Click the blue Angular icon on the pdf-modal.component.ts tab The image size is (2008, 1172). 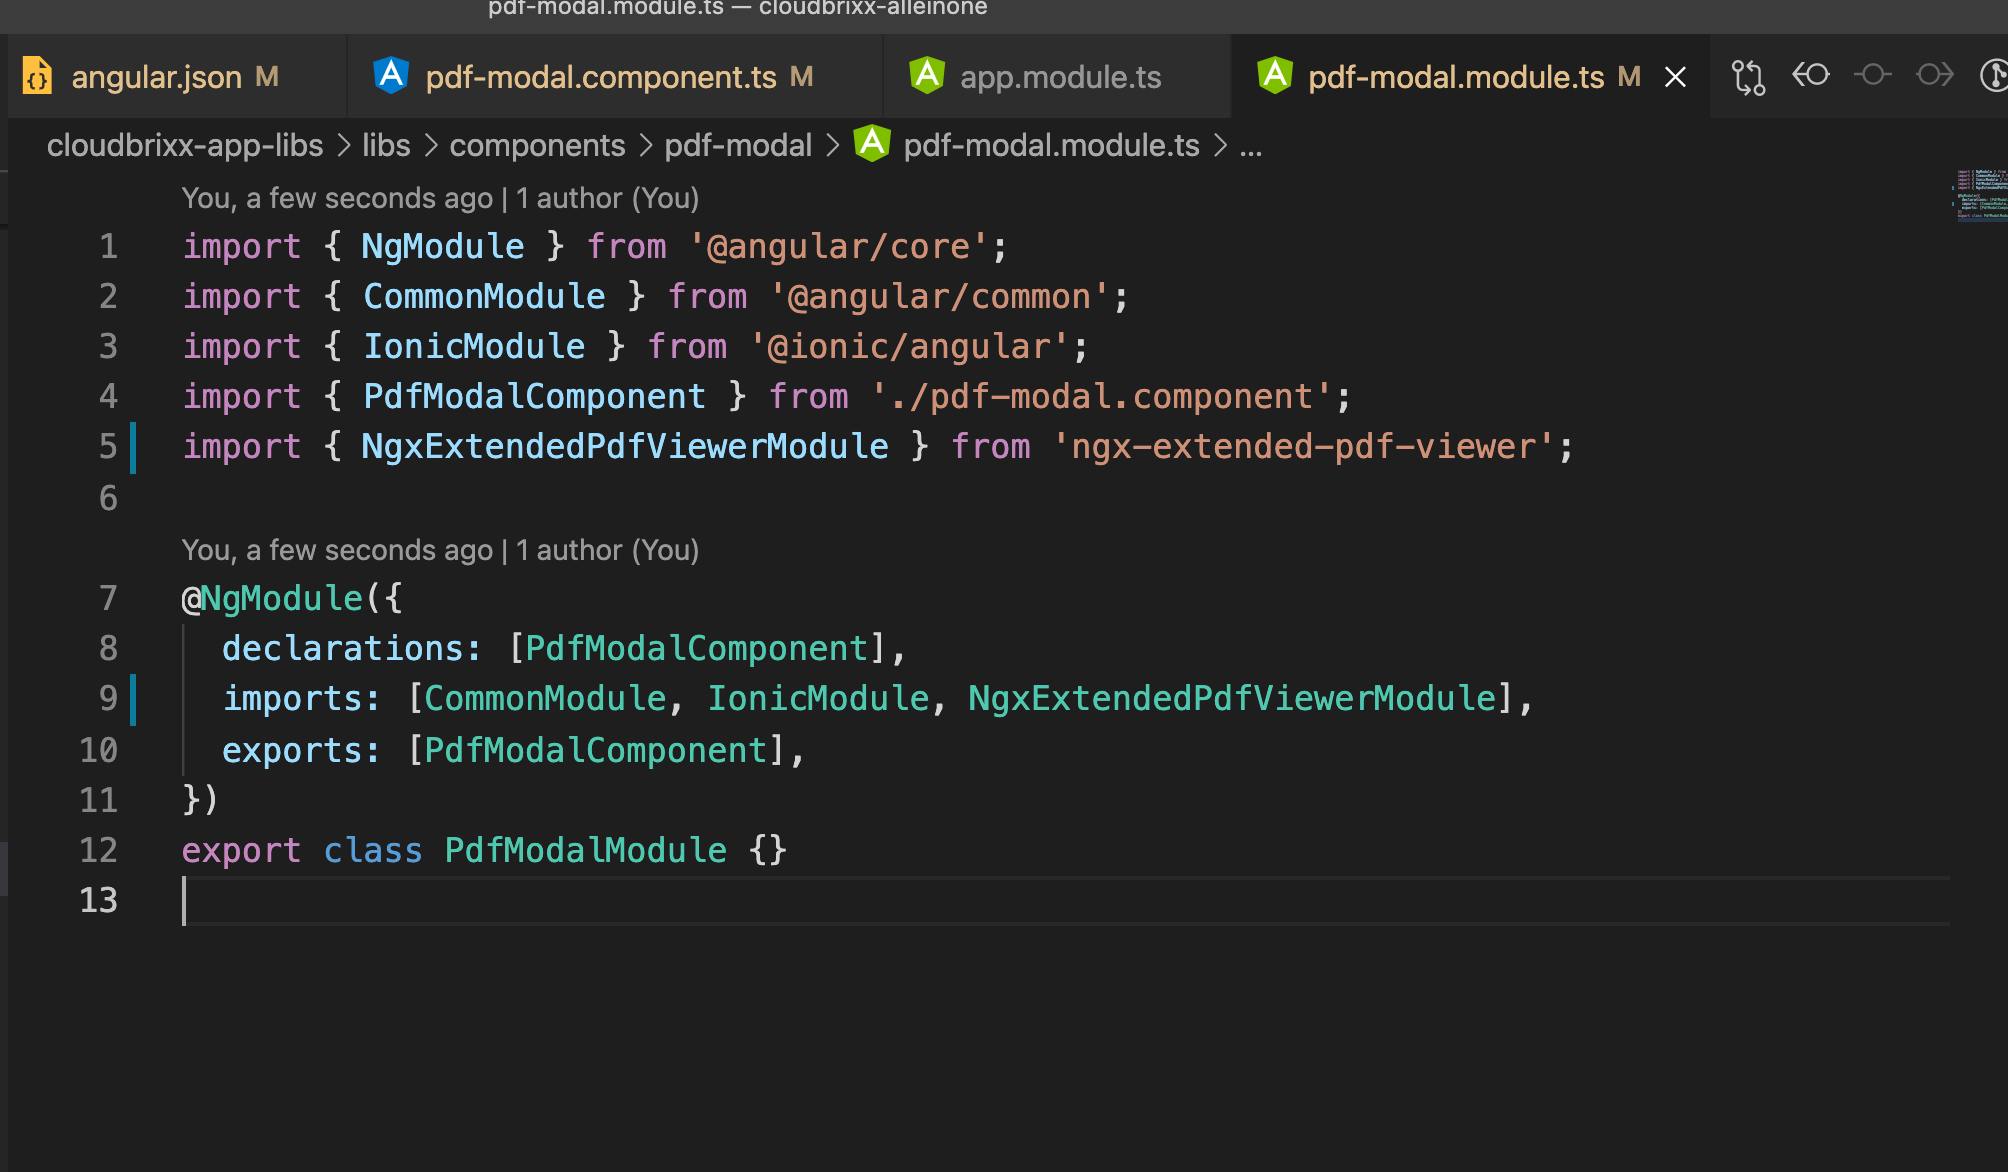click(391, 76)
